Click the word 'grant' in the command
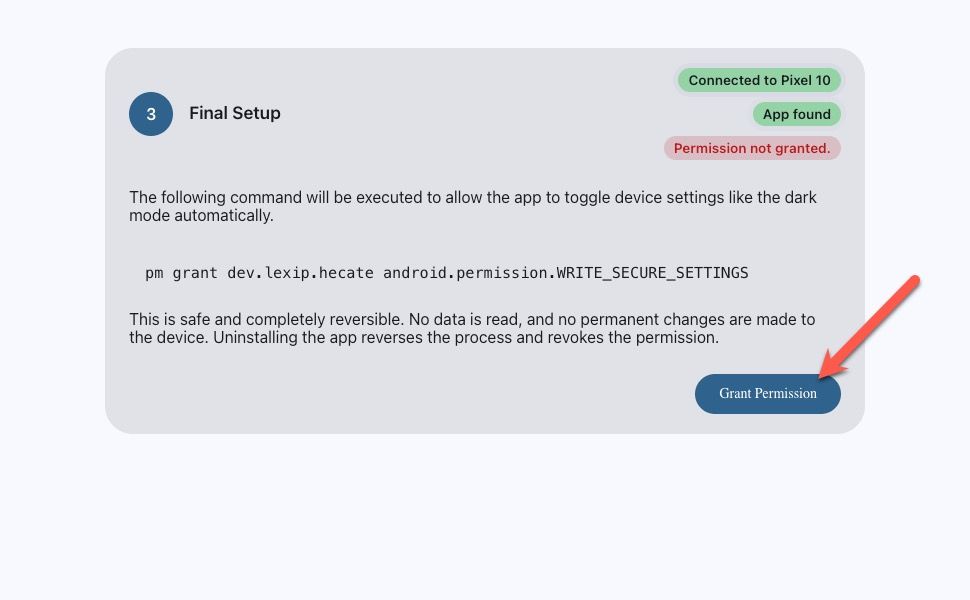This screenshot has height=600, width=970. [x=195, y=273]
